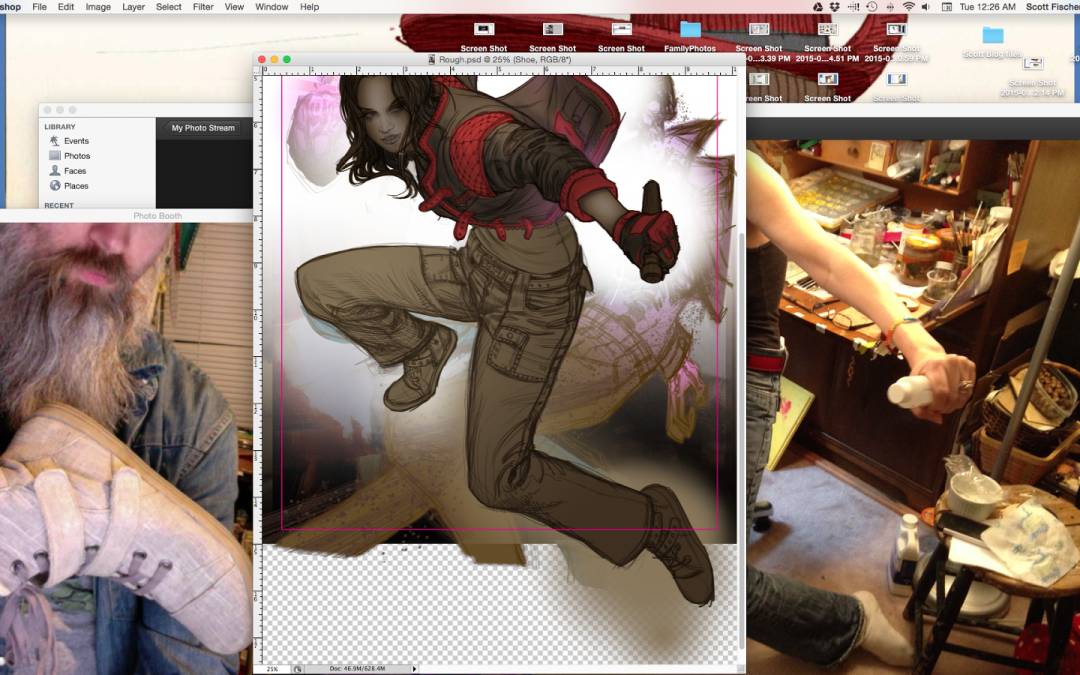Open the Image menu in Photoshop
The height and width of the screenshot is (675, 1080).
(98, 7)
